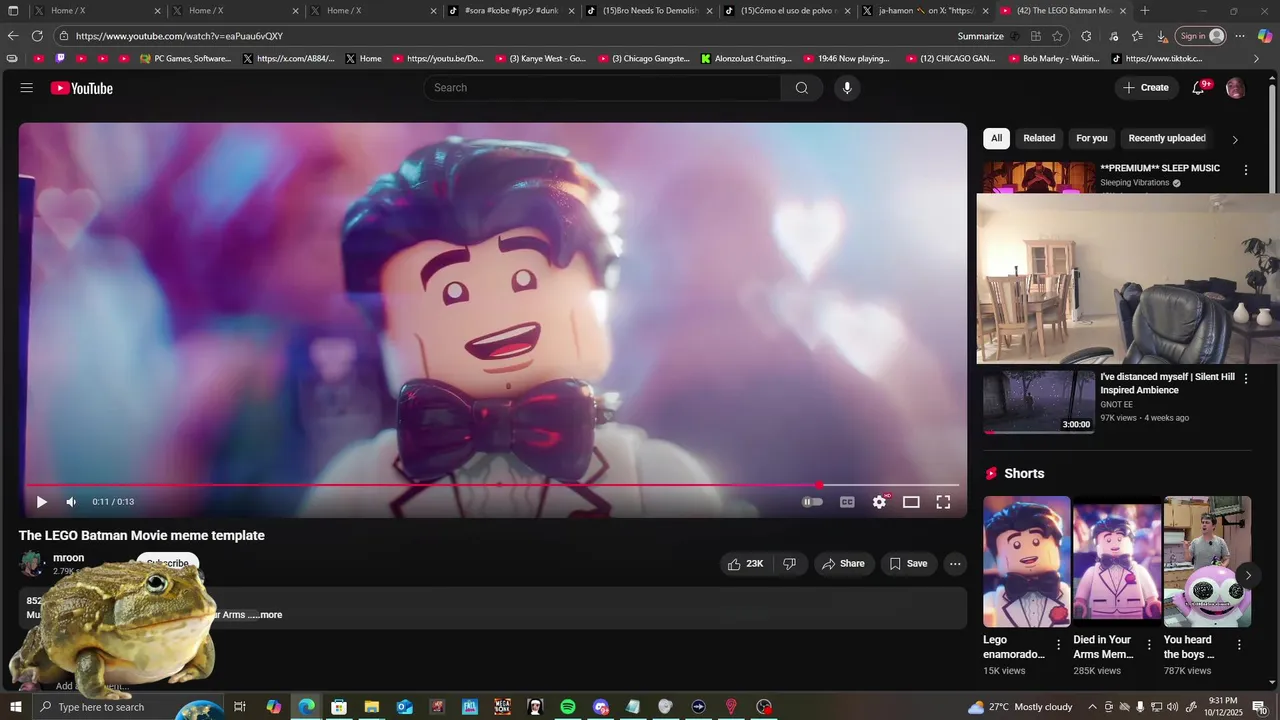1280x720 pixels.
Task: Select the For you filter chip
Action: click(x=1092, y=138)
